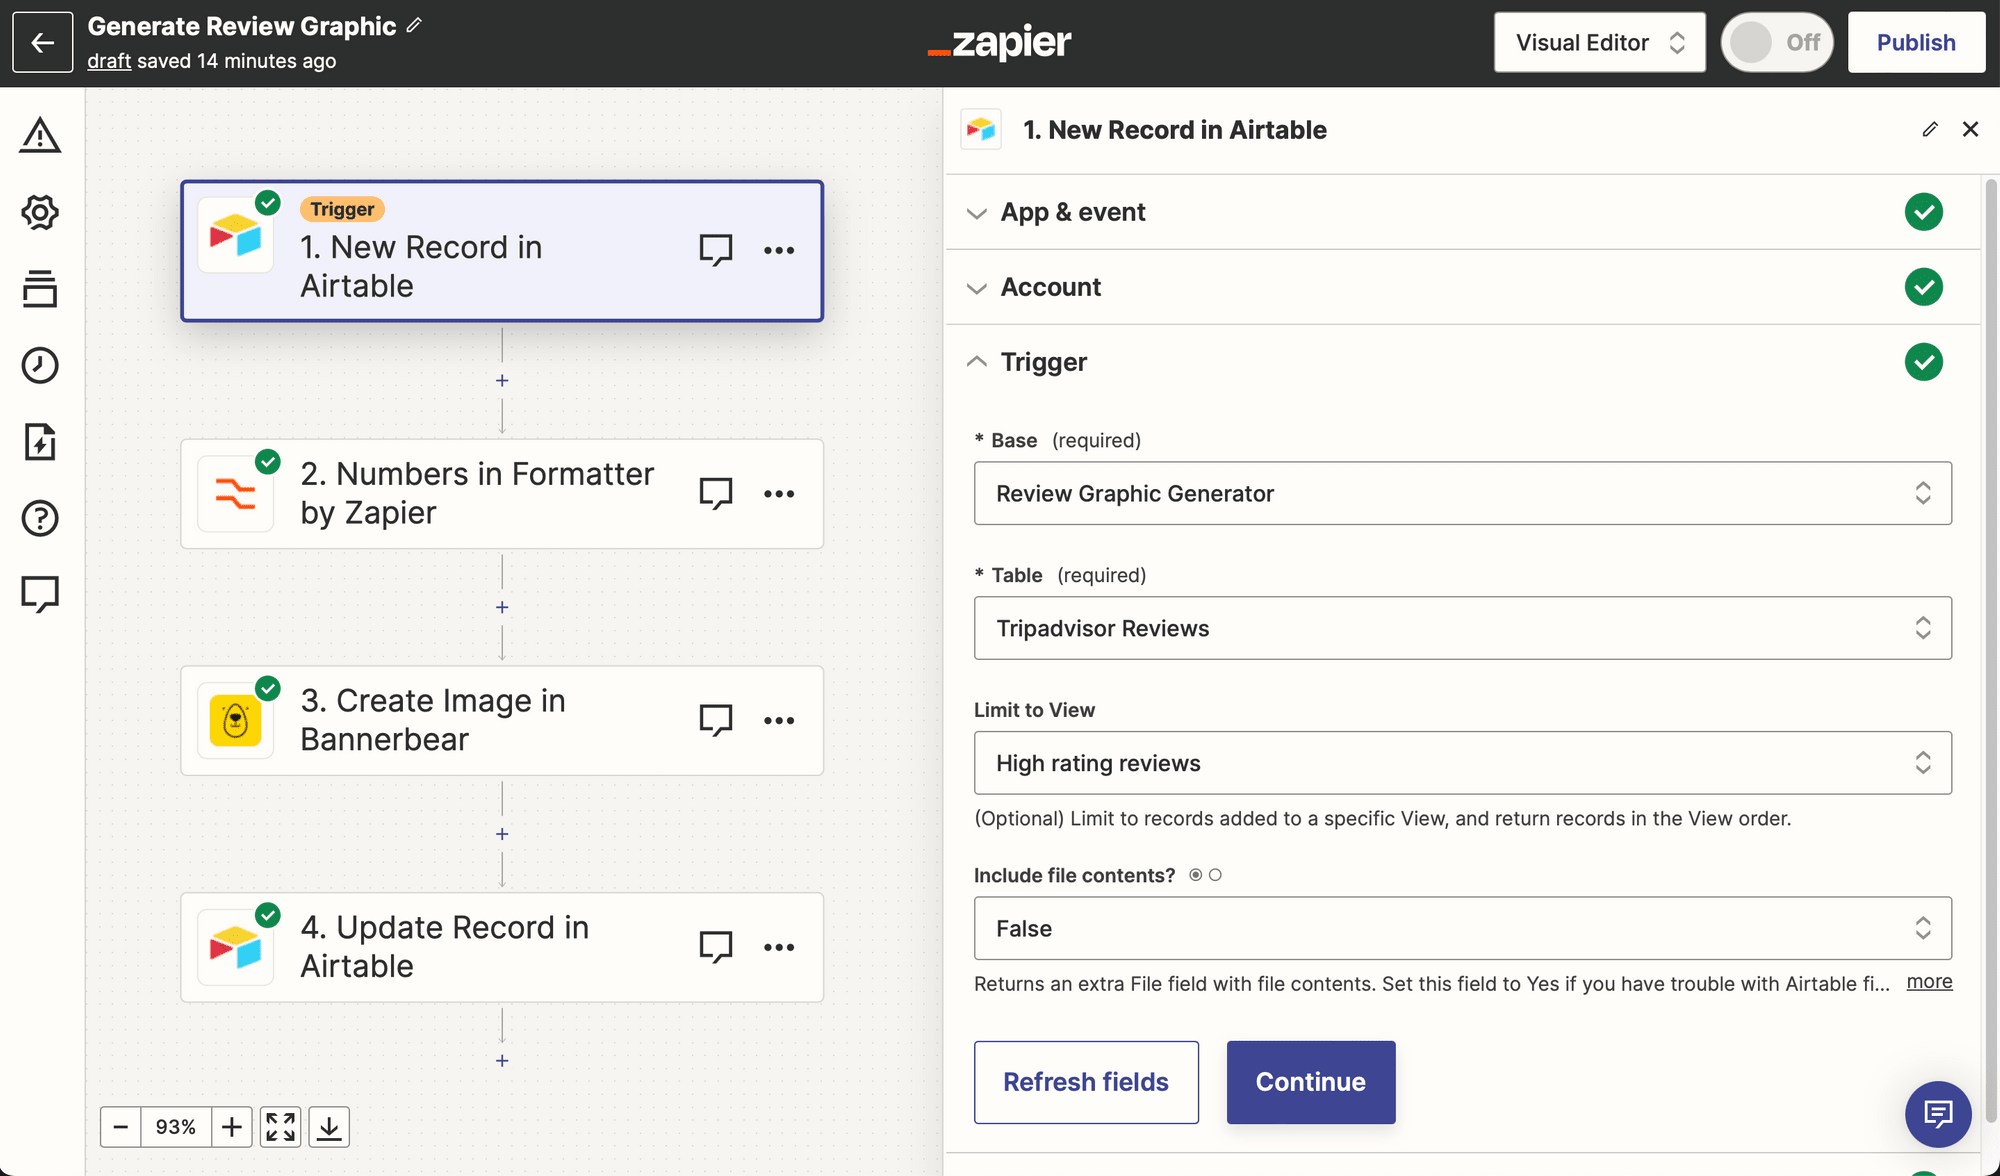Click the history/clock icon in the left sidebar

click(39, 365)
